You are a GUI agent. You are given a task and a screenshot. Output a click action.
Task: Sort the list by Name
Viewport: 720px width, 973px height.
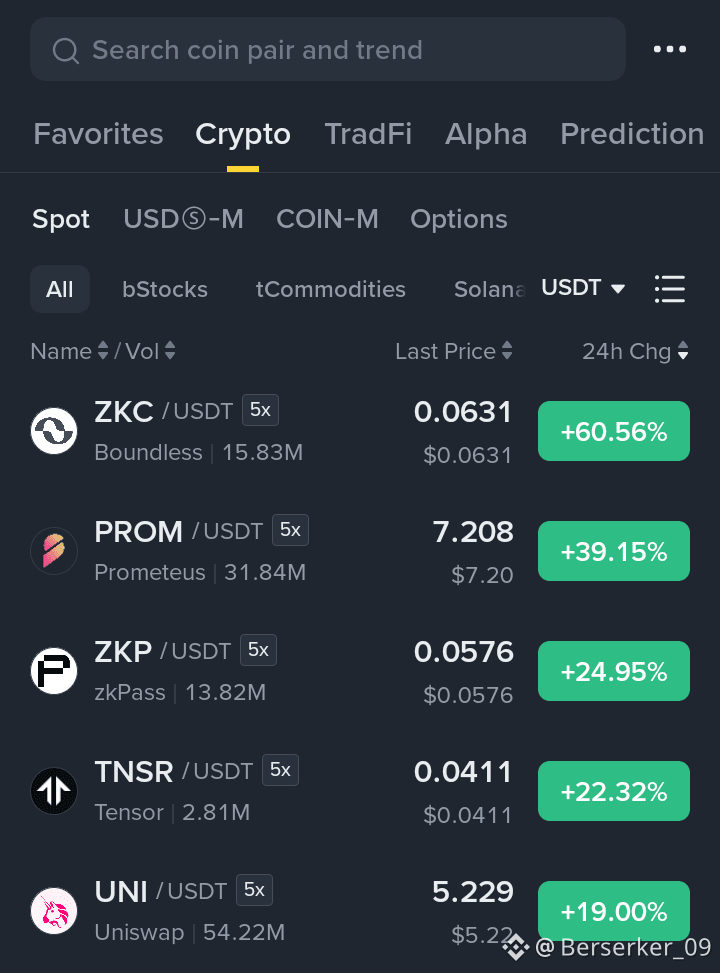[70, 351]
